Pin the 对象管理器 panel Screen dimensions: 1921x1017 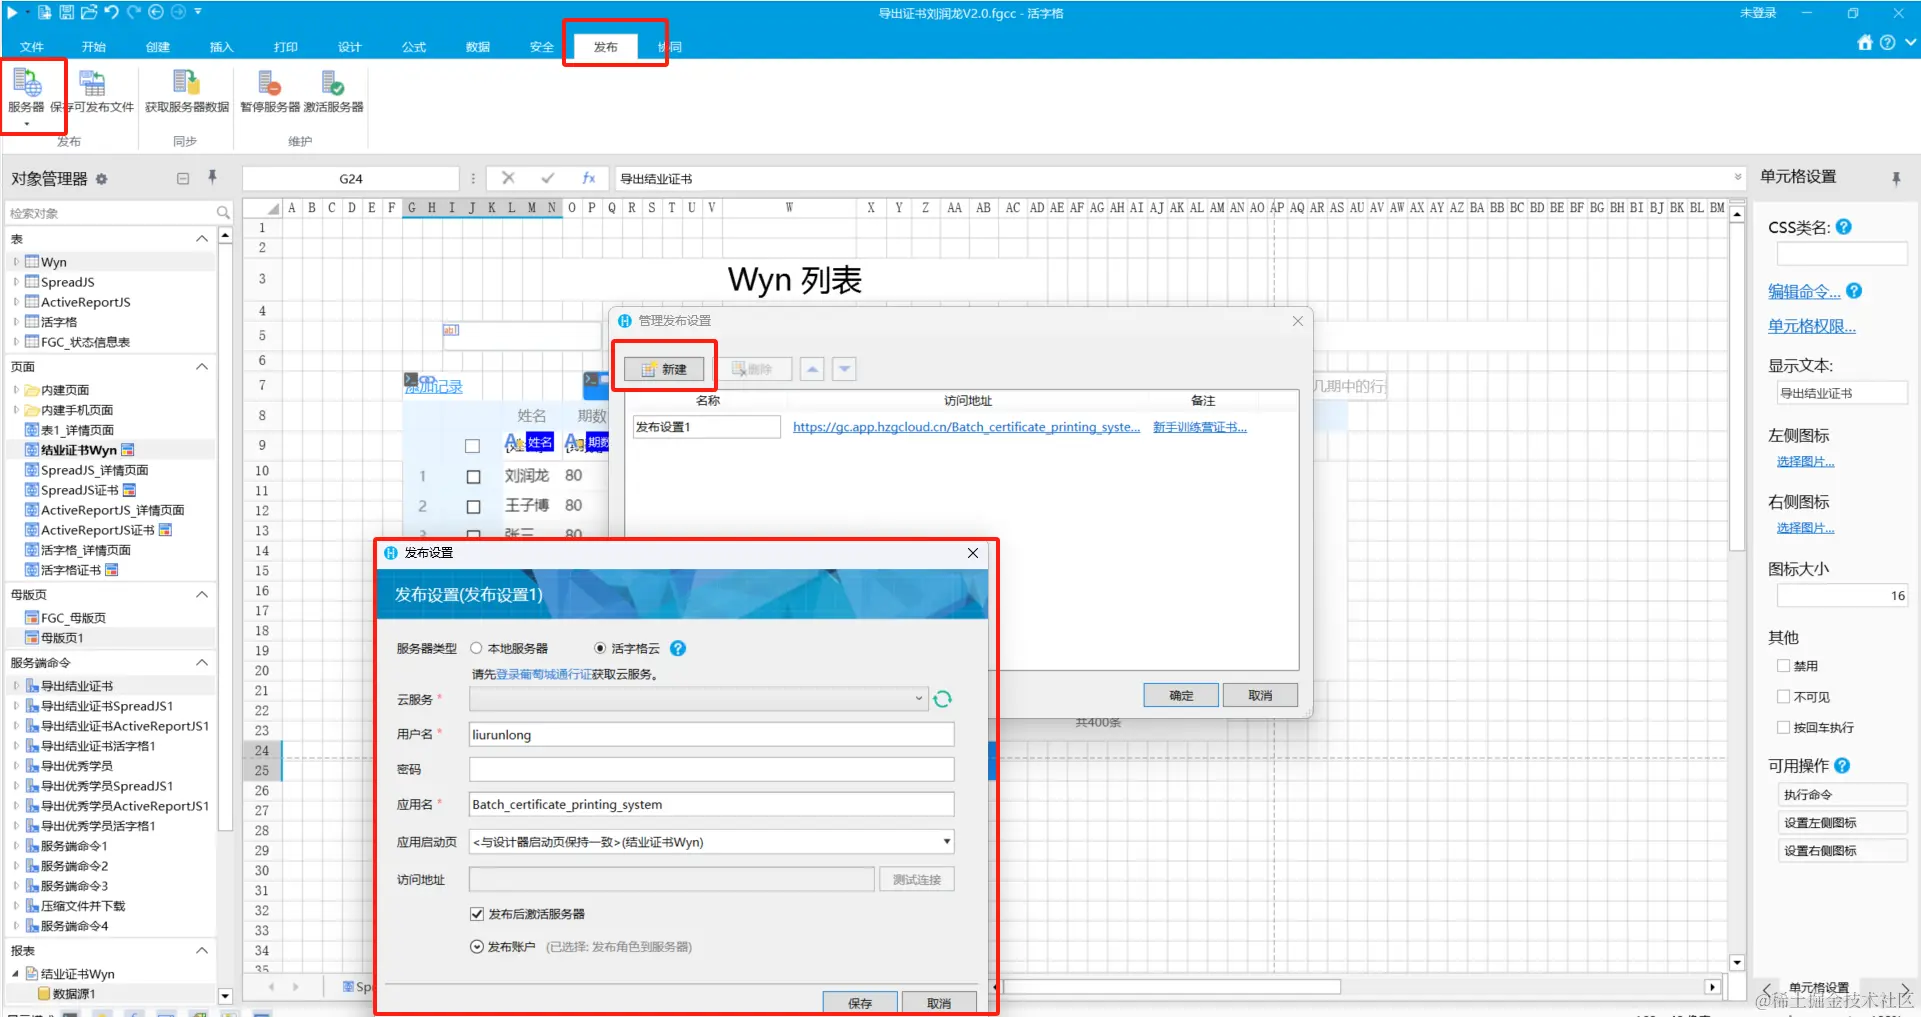pos(212,178)
